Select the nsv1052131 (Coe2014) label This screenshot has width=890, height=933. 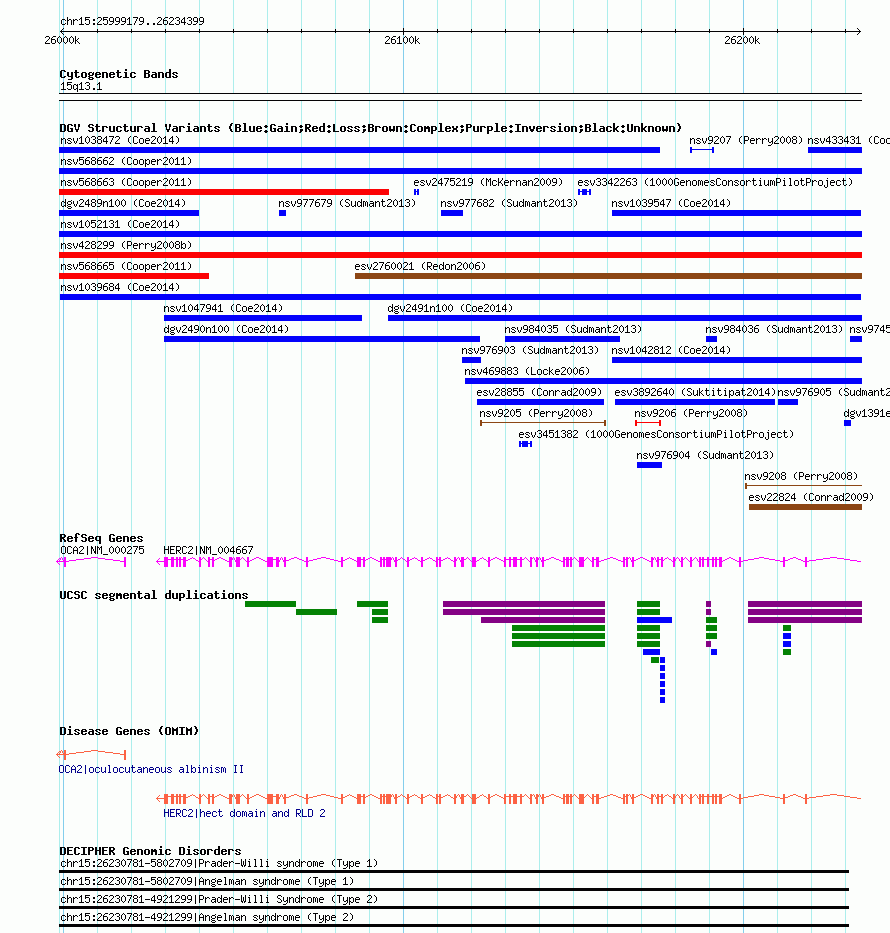[x=120, y=224]
